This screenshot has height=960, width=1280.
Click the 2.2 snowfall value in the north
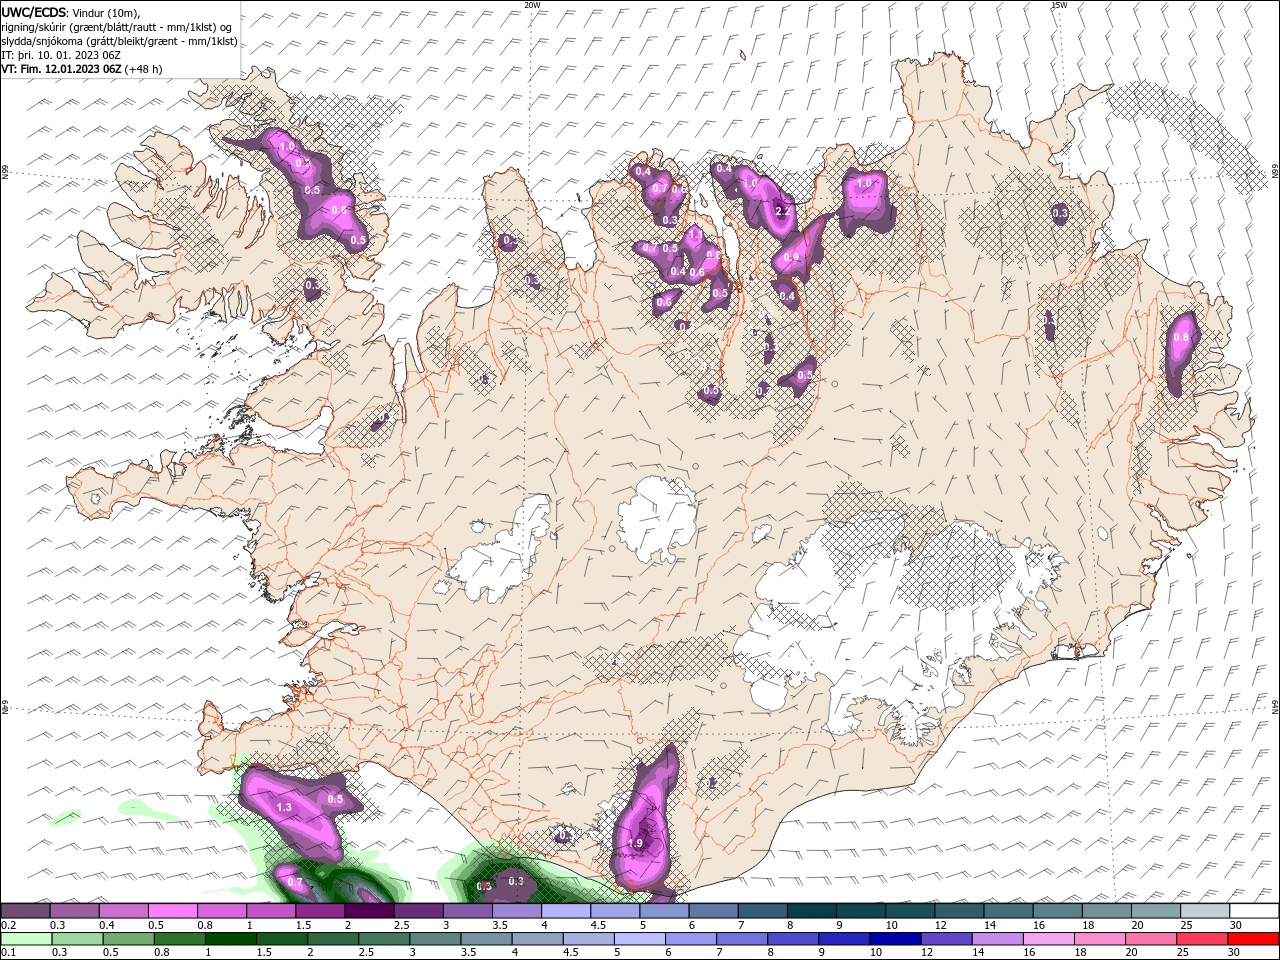[x=783, y=211]
